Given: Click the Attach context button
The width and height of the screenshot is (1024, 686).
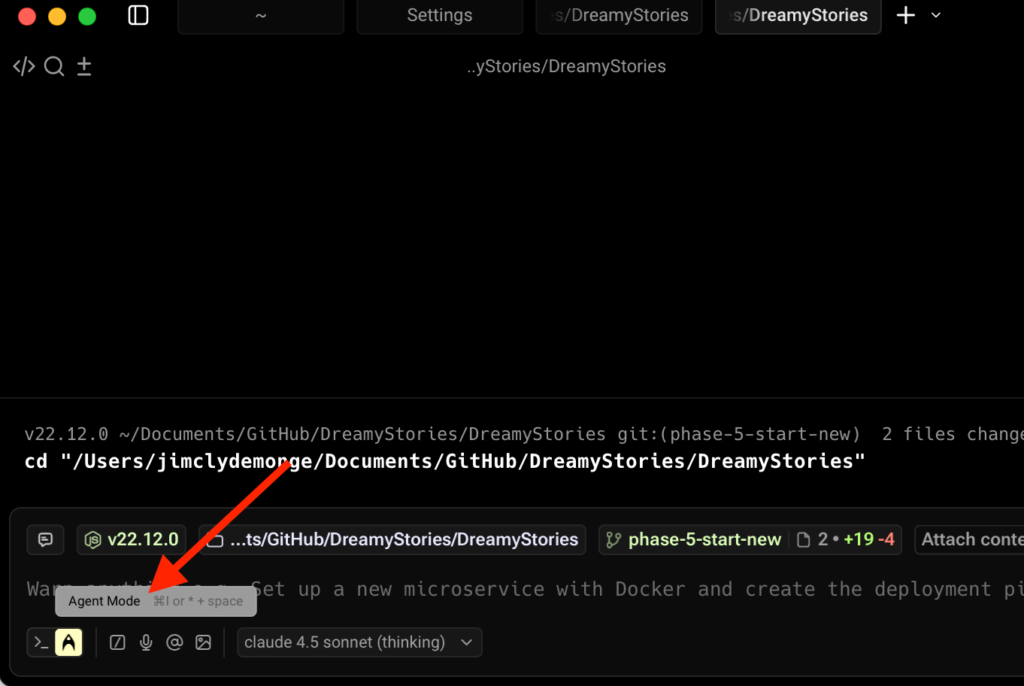Looking at the screenshot, I should (970, 540).
